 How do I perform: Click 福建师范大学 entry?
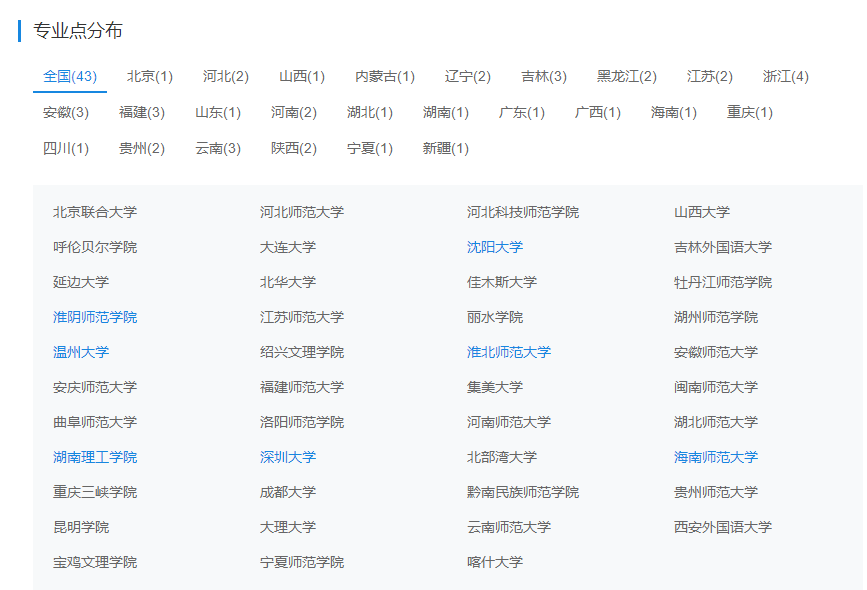point(302,387)
